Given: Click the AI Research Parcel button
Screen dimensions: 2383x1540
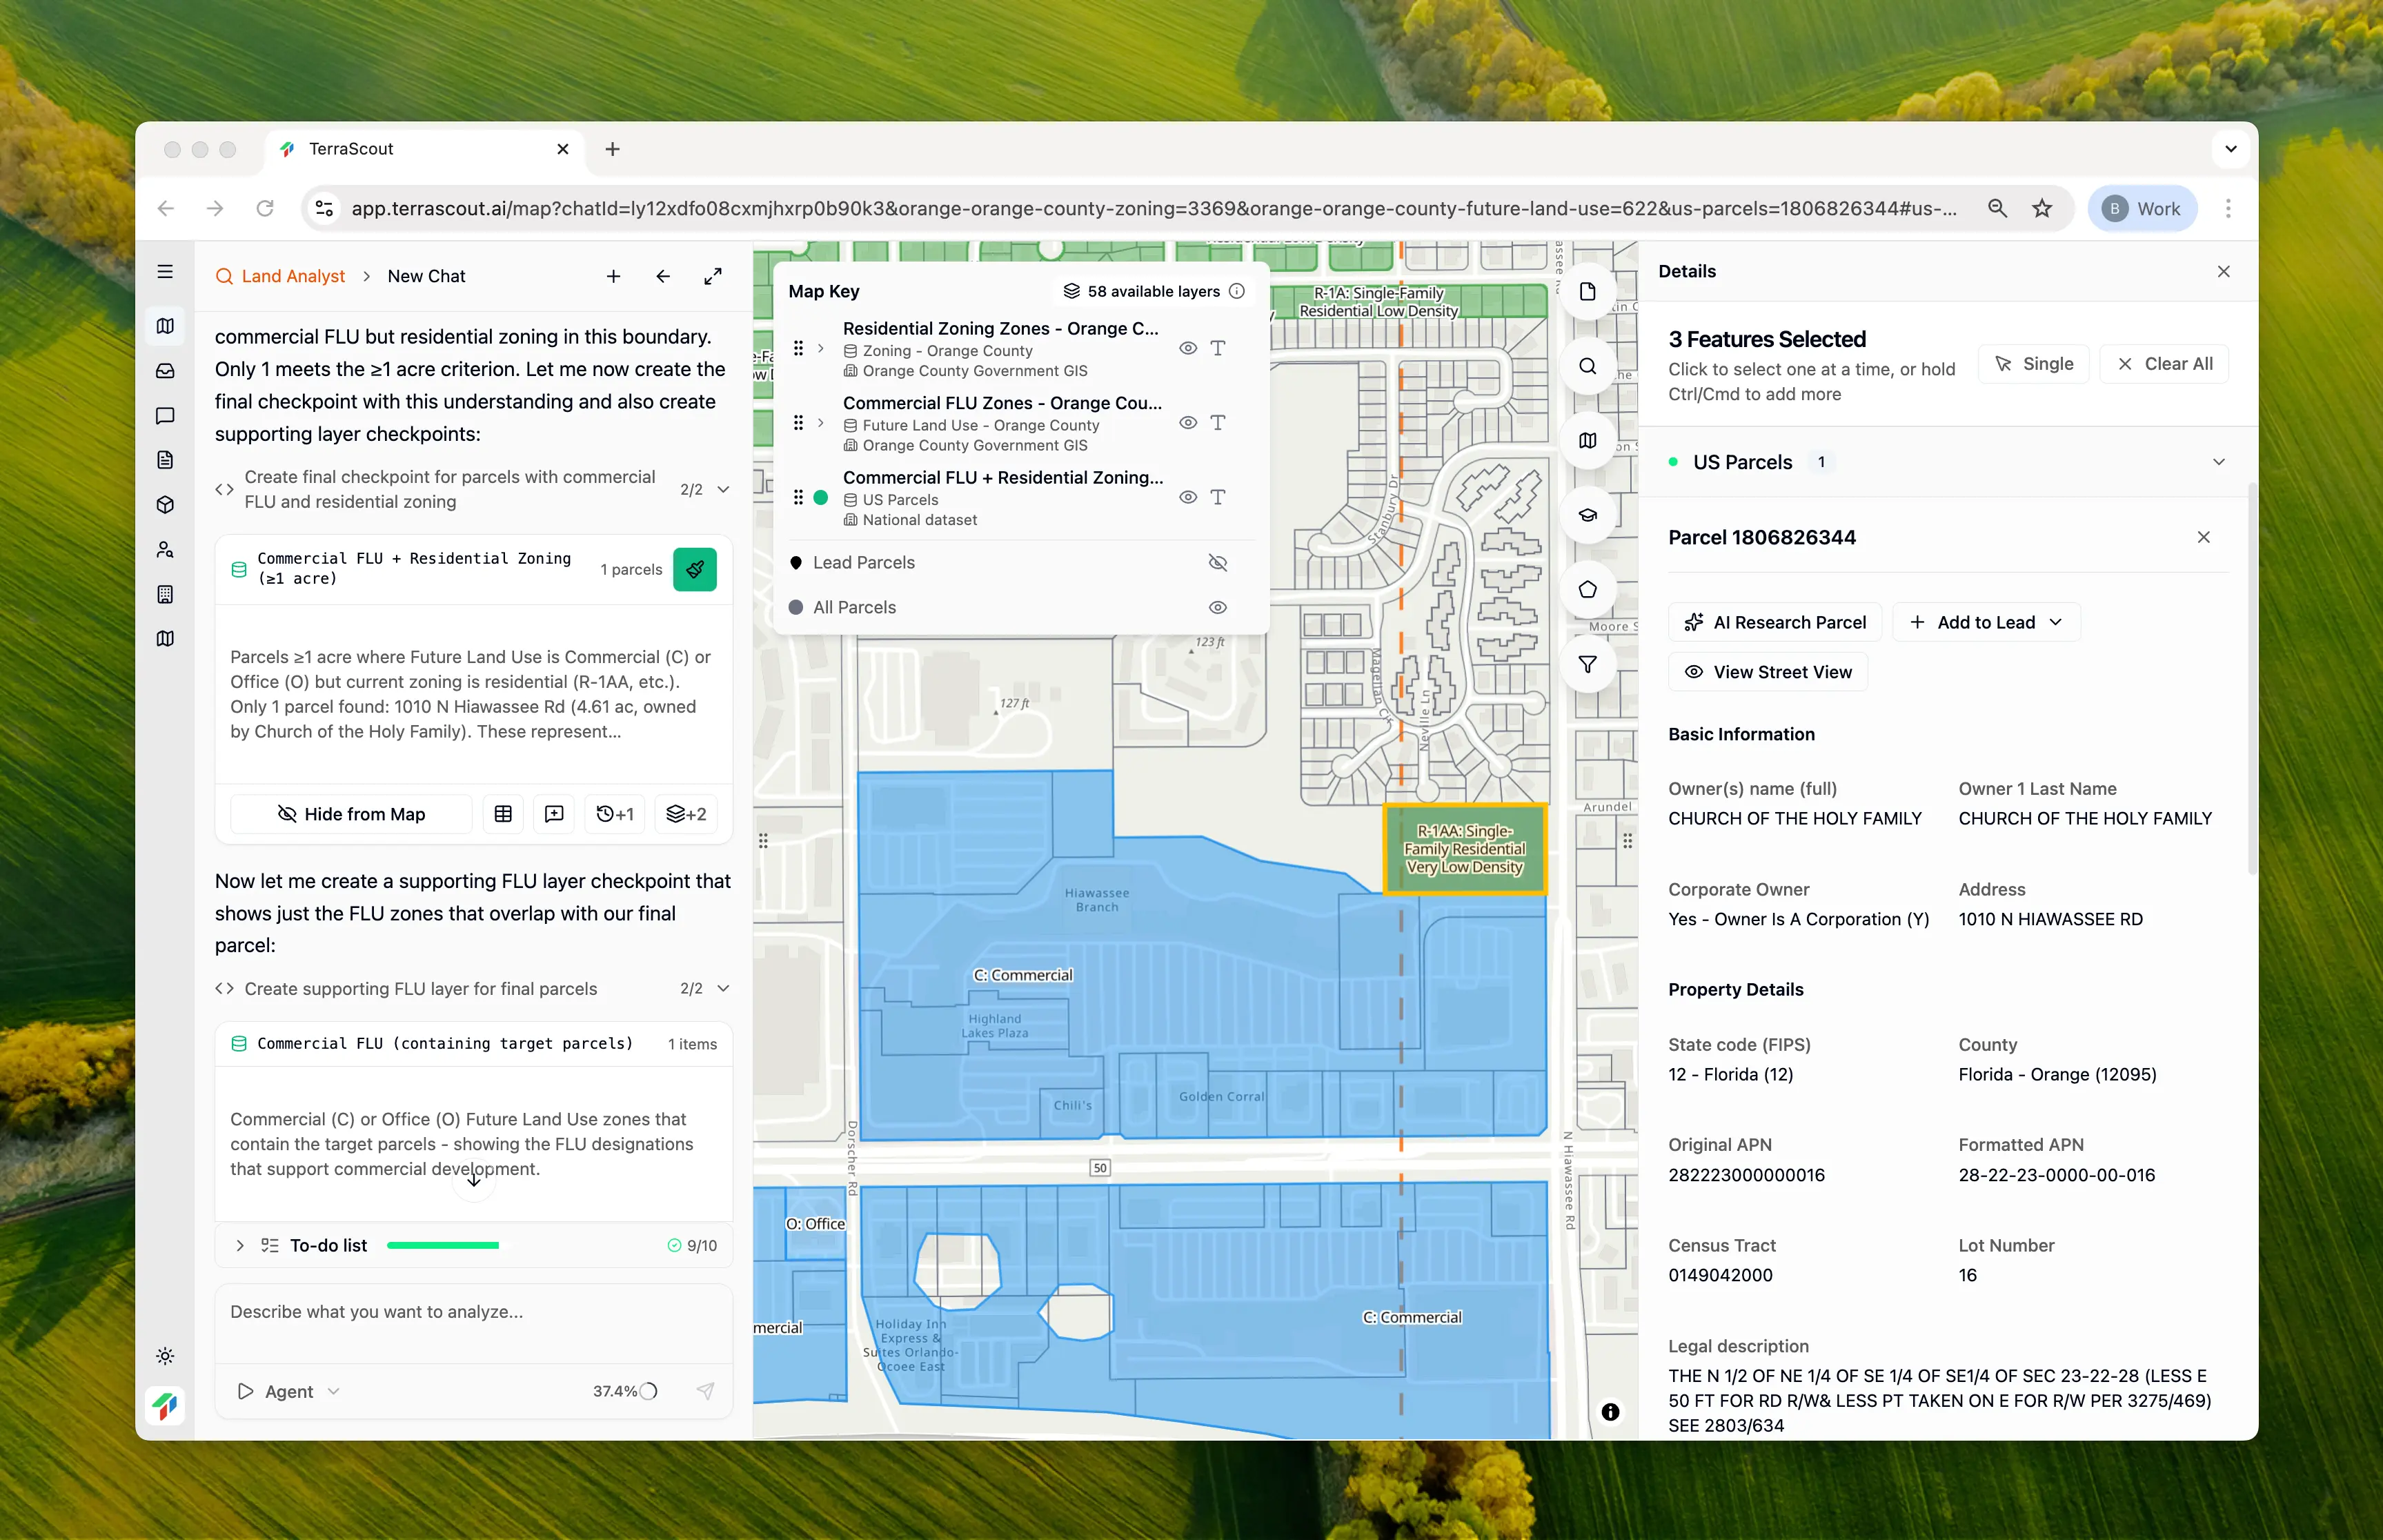Looking at the screenshot, I should coord(1775,622).
